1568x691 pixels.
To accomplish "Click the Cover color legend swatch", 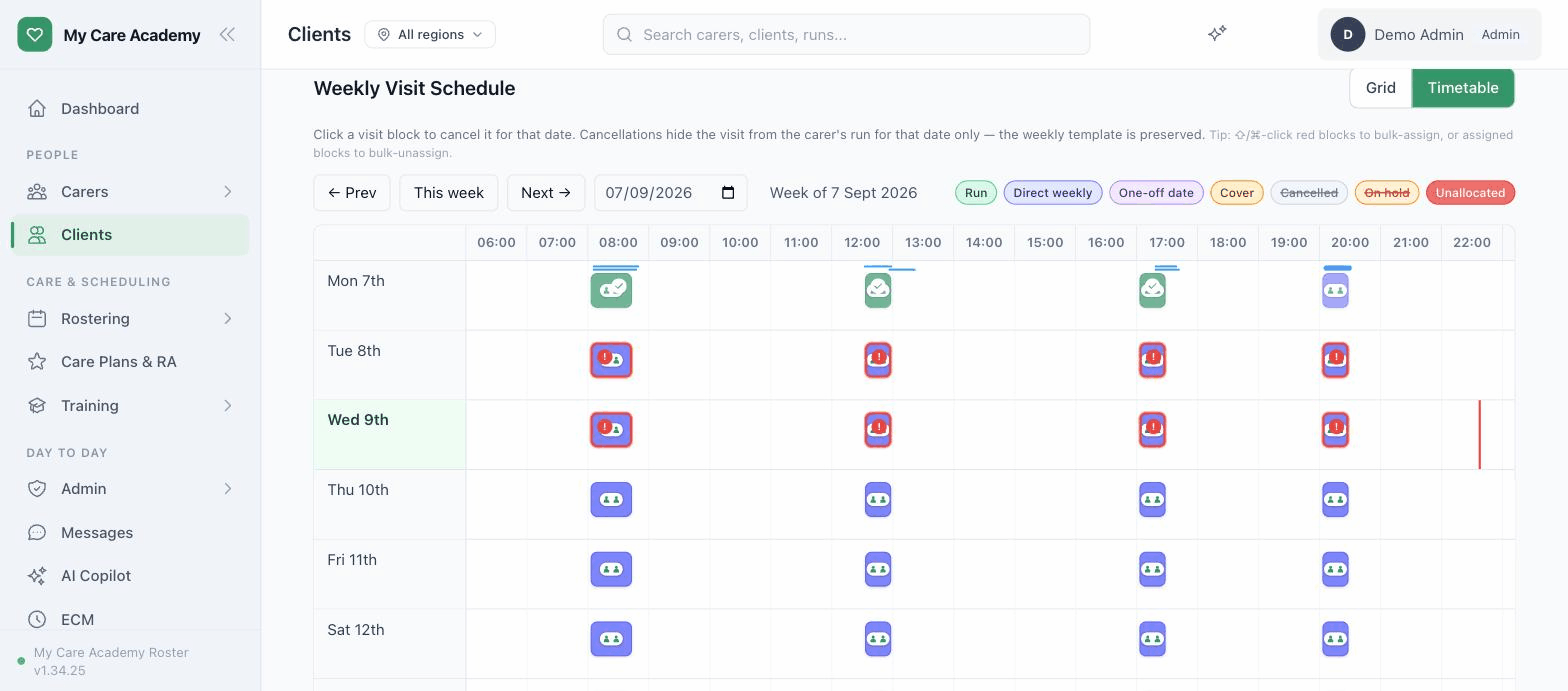I will click(x=1237, y=193).
